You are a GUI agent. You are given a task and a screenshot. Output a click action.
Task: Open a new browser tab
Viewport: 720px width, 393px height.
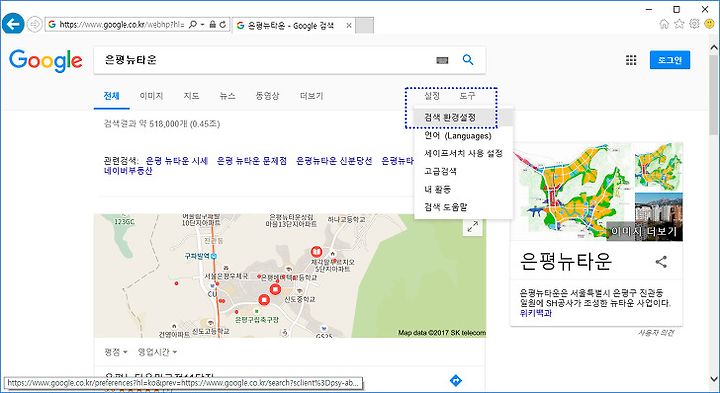click(365, 26)
